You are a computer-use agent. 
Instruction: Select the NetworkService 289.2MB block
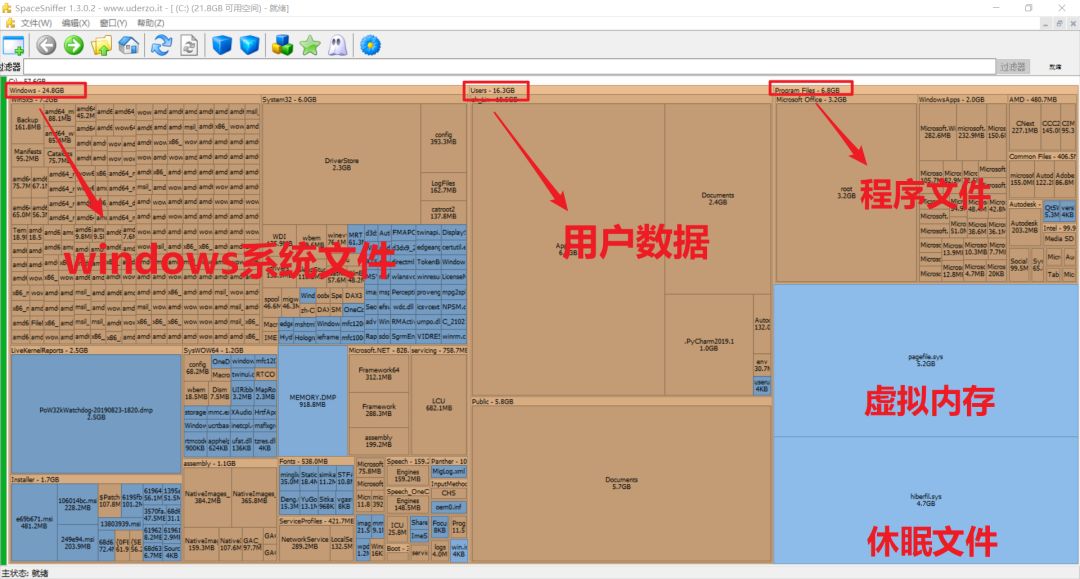(304, 543)
